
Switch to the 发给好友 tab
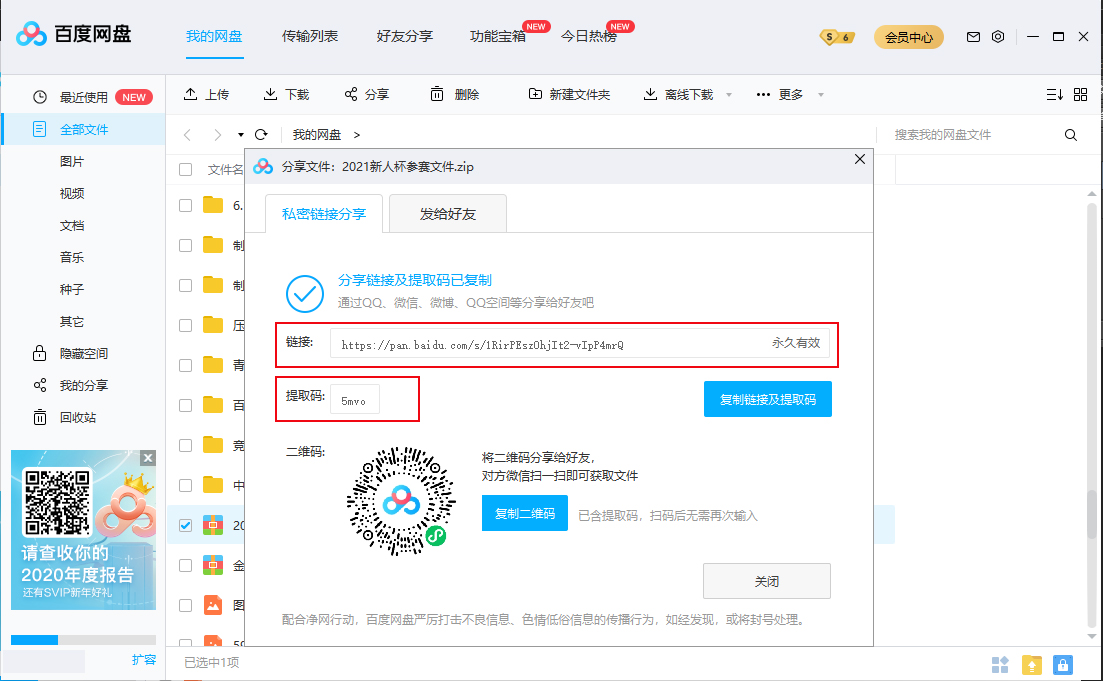[447, 214]
